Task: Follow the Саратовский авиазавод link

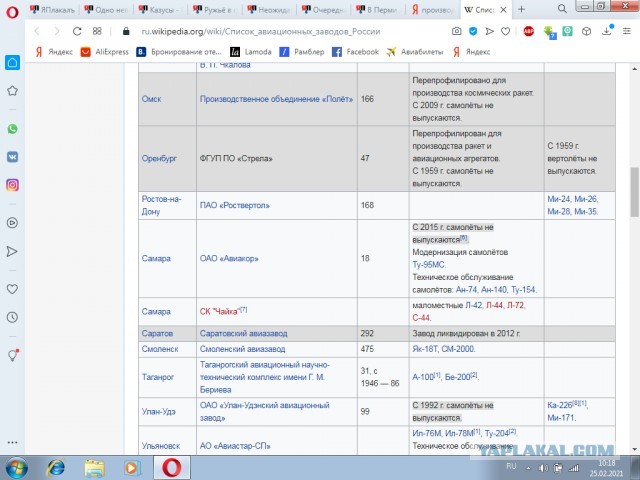Action: (x=244, y=333)
